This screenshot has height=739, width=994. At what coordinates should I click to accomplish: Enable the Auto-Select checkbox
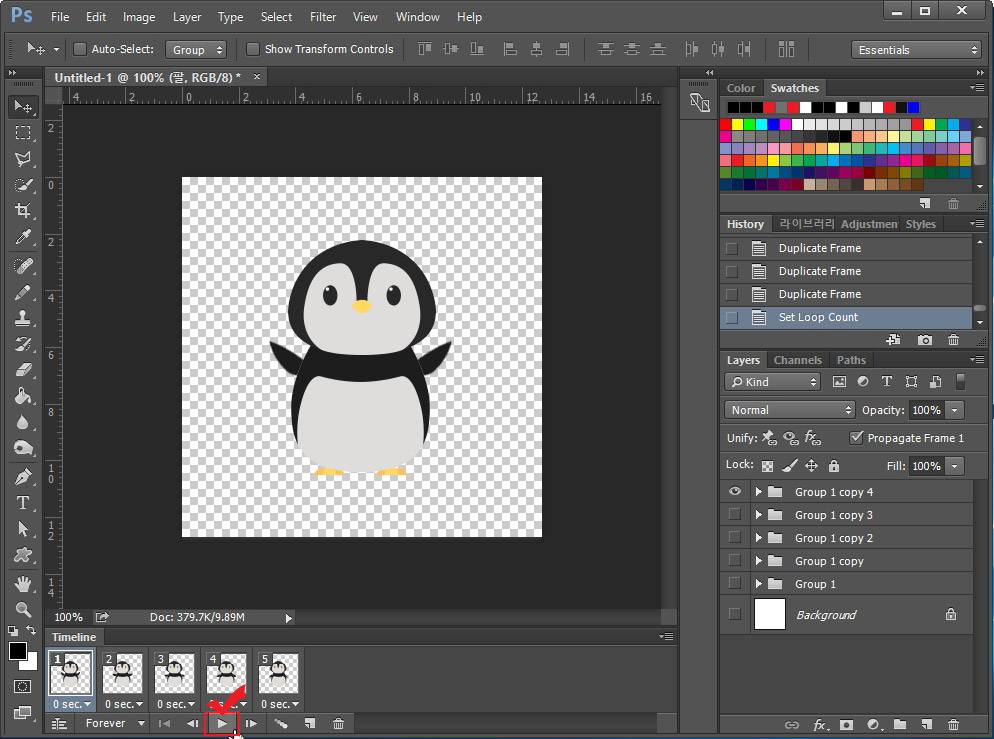click(80, 49)
